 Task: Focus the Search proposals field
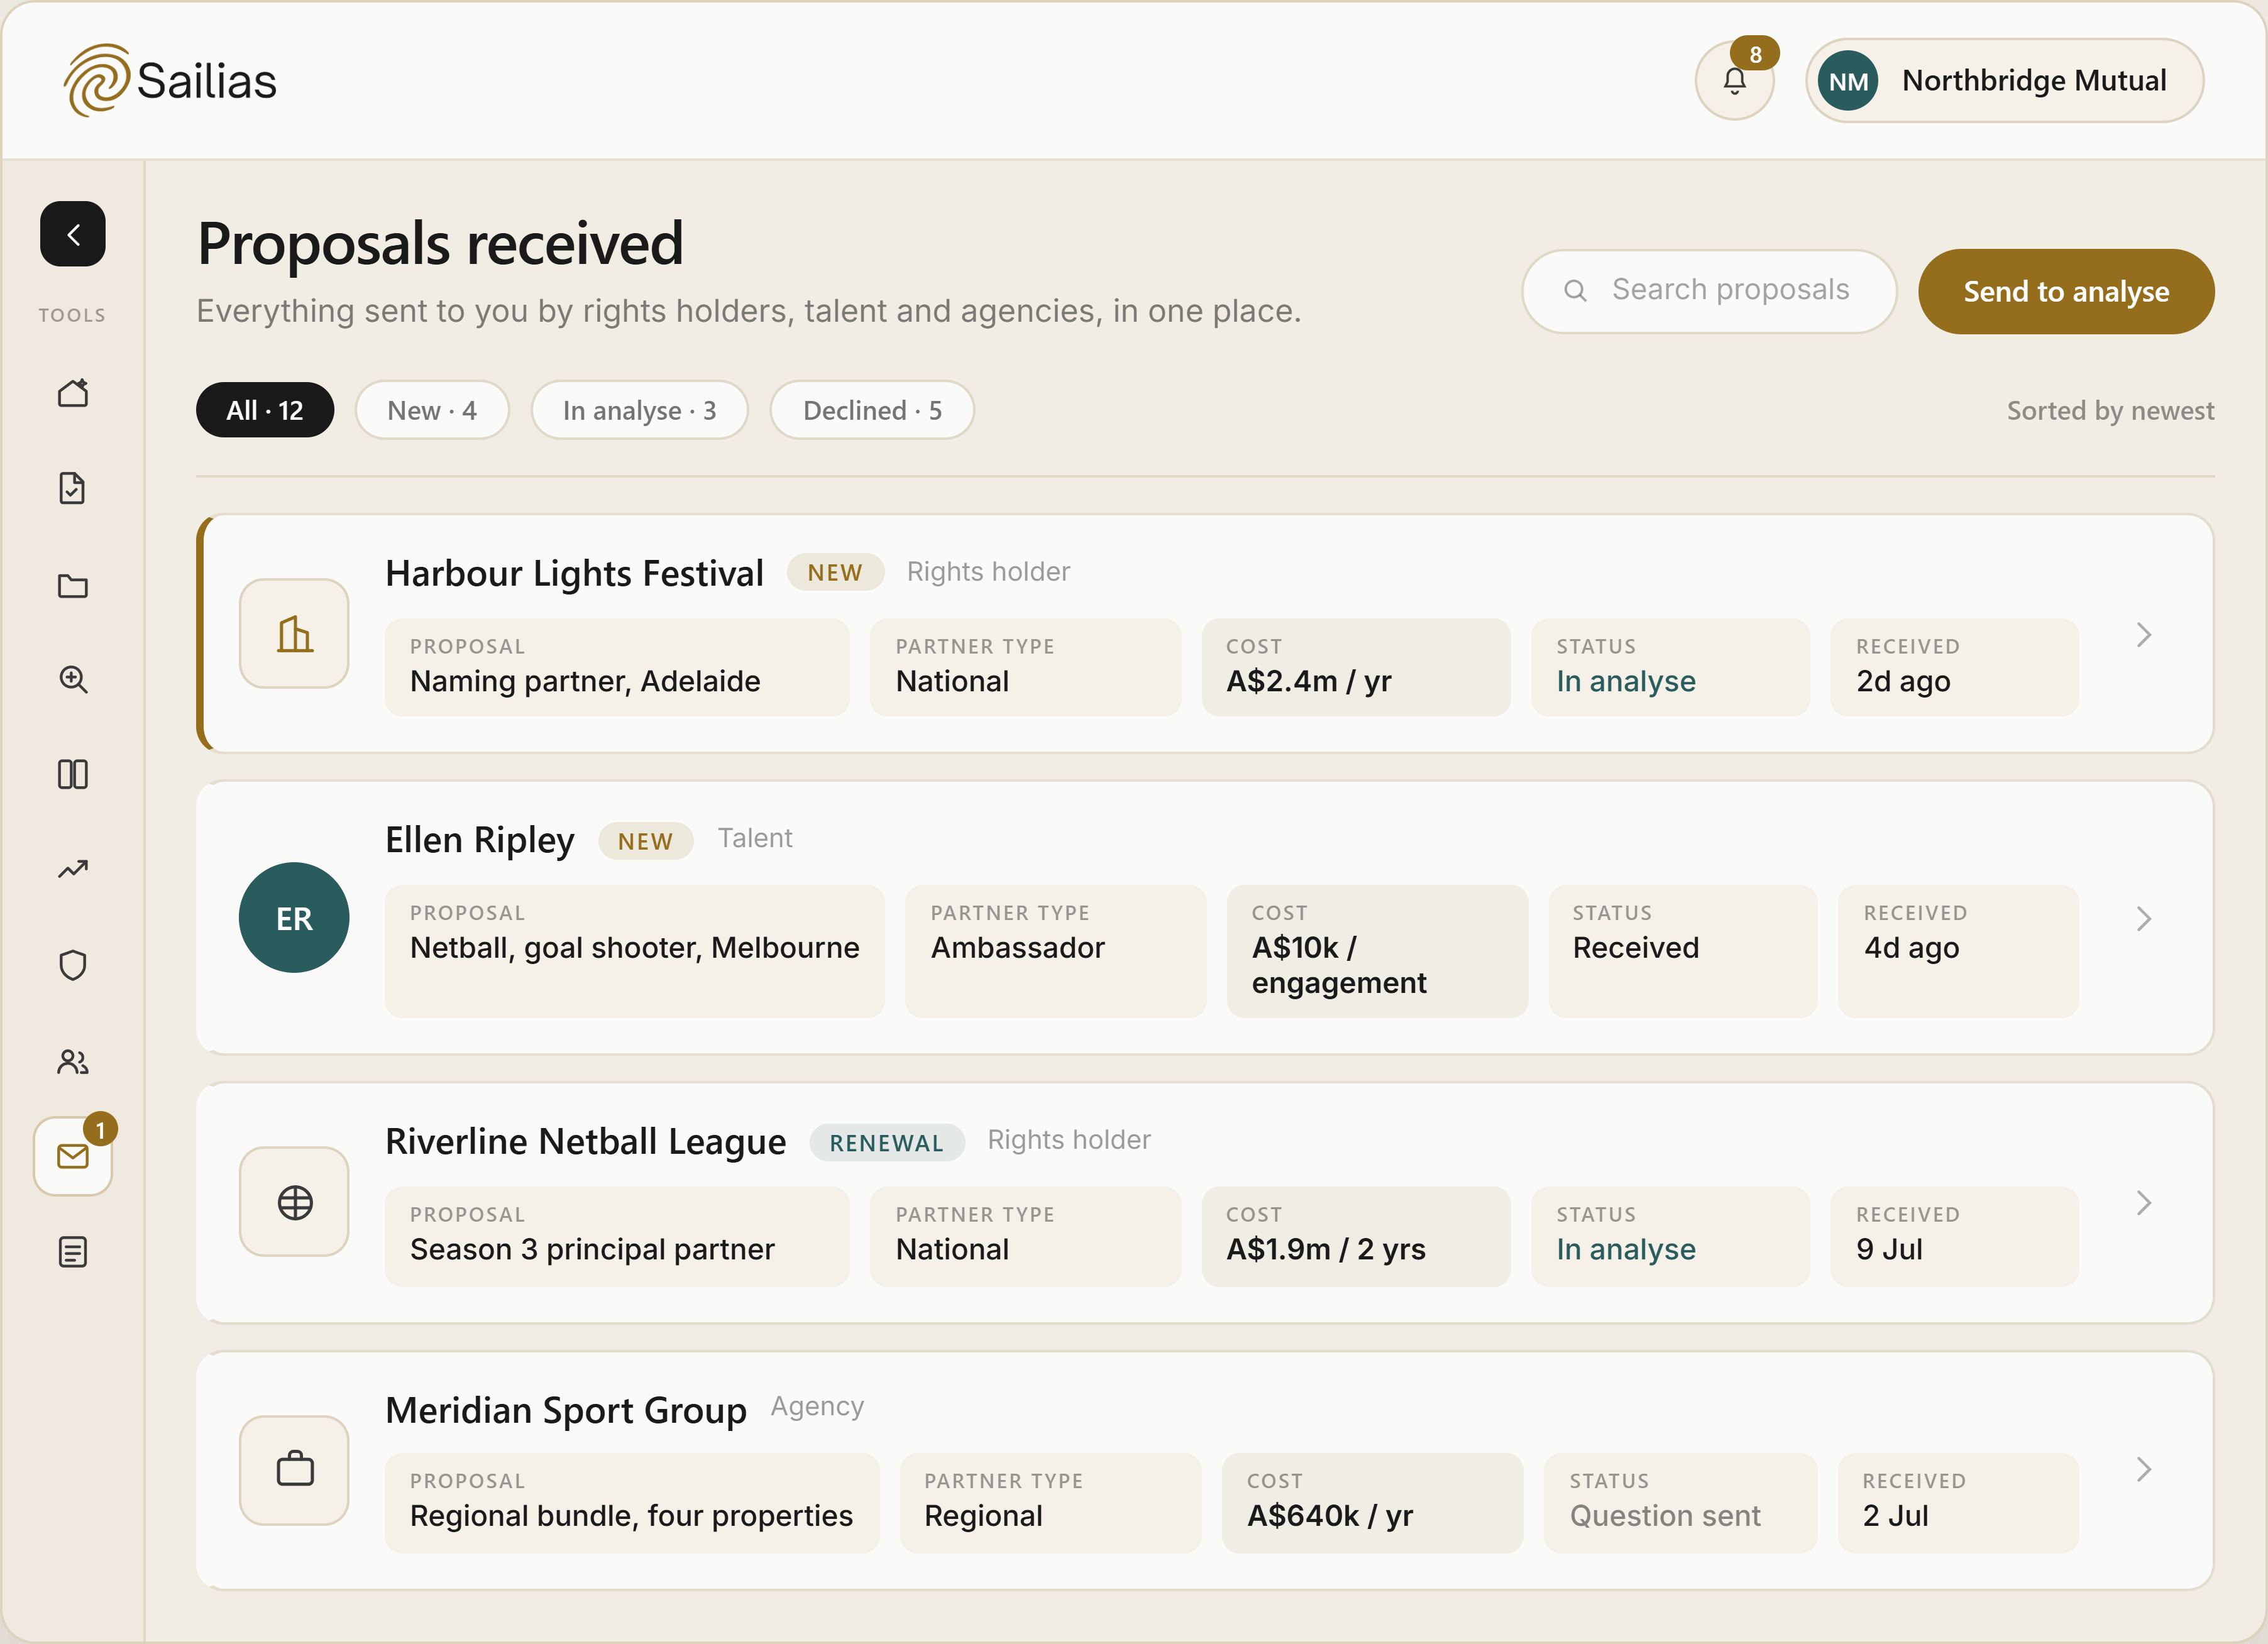pyautogui.click(x=1709, y=290)
